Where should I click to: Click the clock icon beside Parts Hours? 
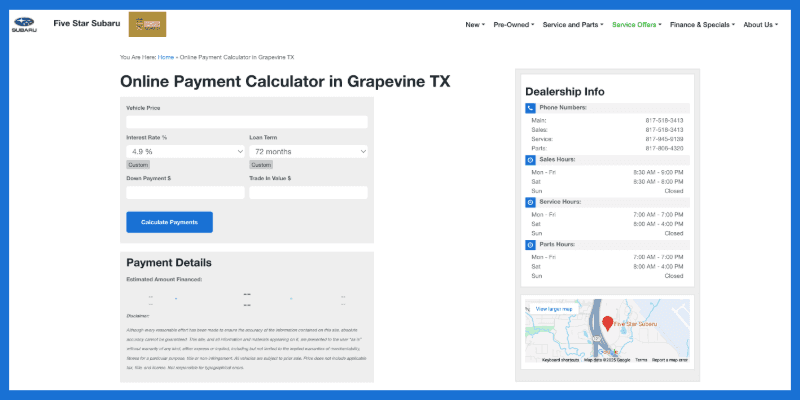[530, 245]
